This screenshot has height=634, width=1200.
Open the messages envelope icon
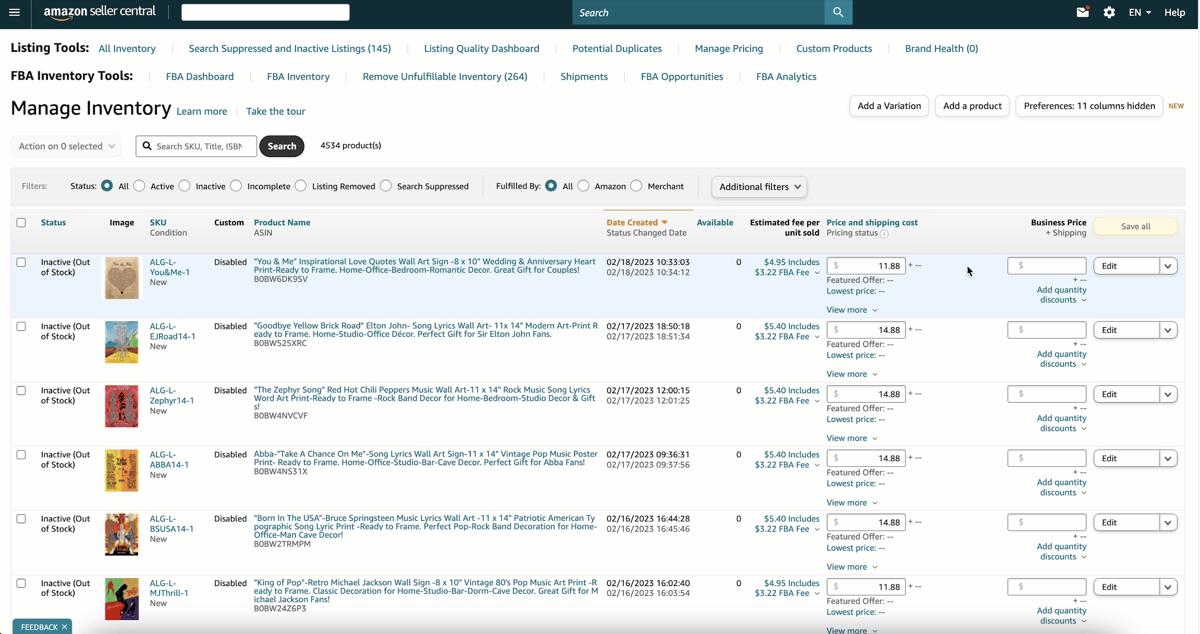pyautogui.click(x=1082, y=12)
